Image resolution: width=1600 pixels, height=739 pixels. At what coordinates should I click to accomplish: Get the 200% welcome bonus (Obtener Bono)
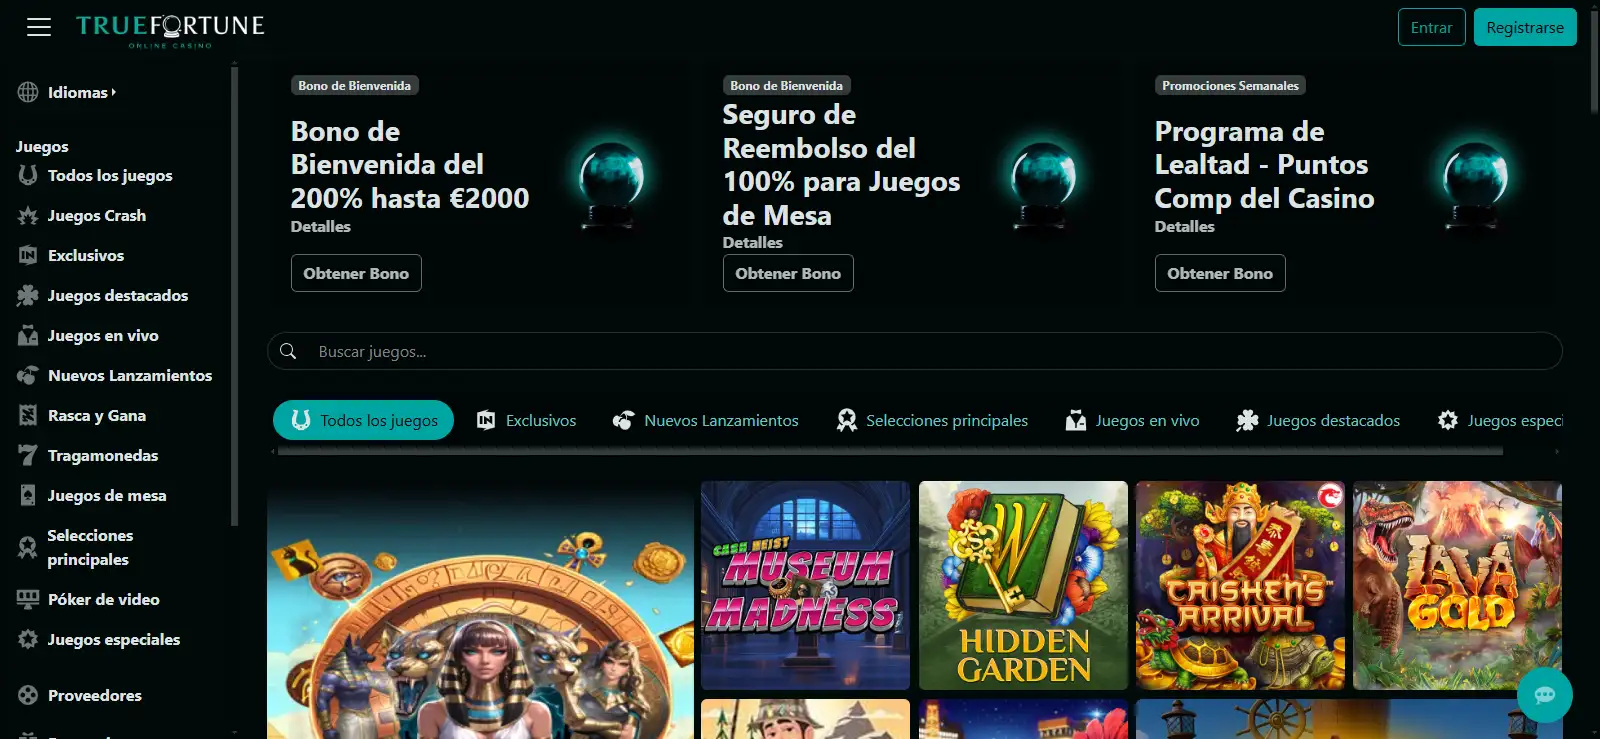[356, 273]
